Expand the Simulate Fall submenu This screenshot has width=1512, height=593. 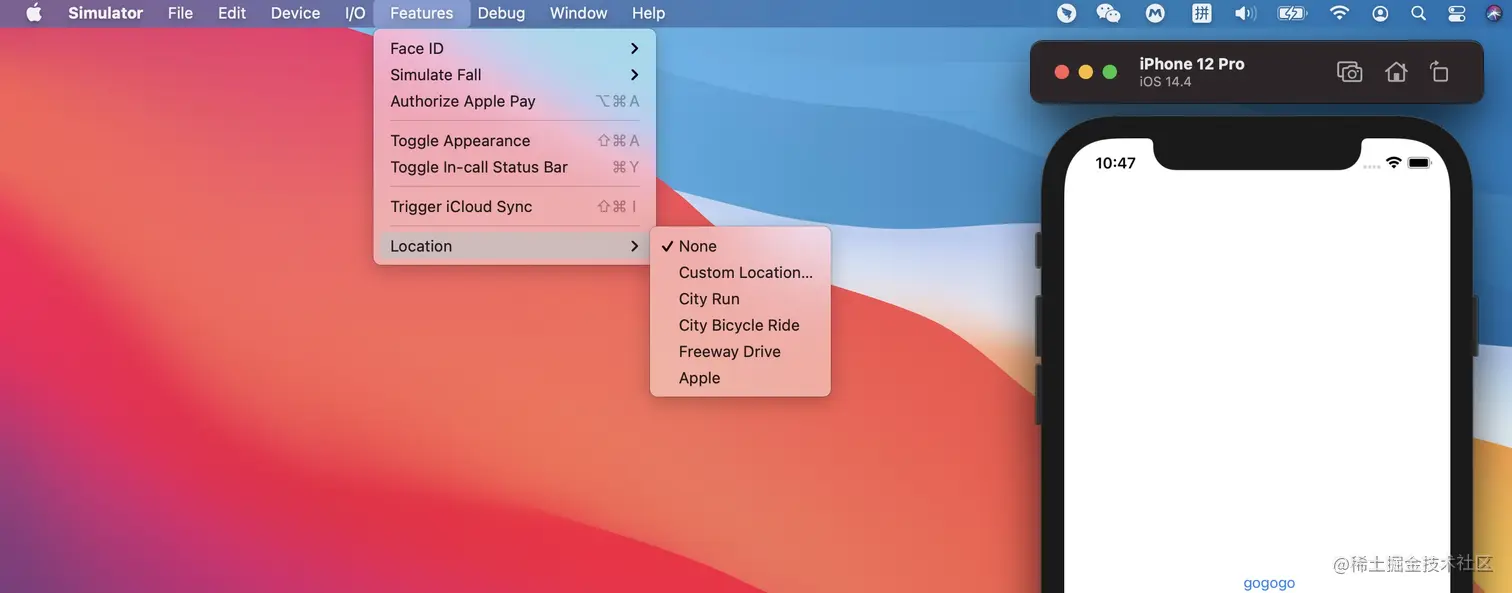click(x=514, y=75)
